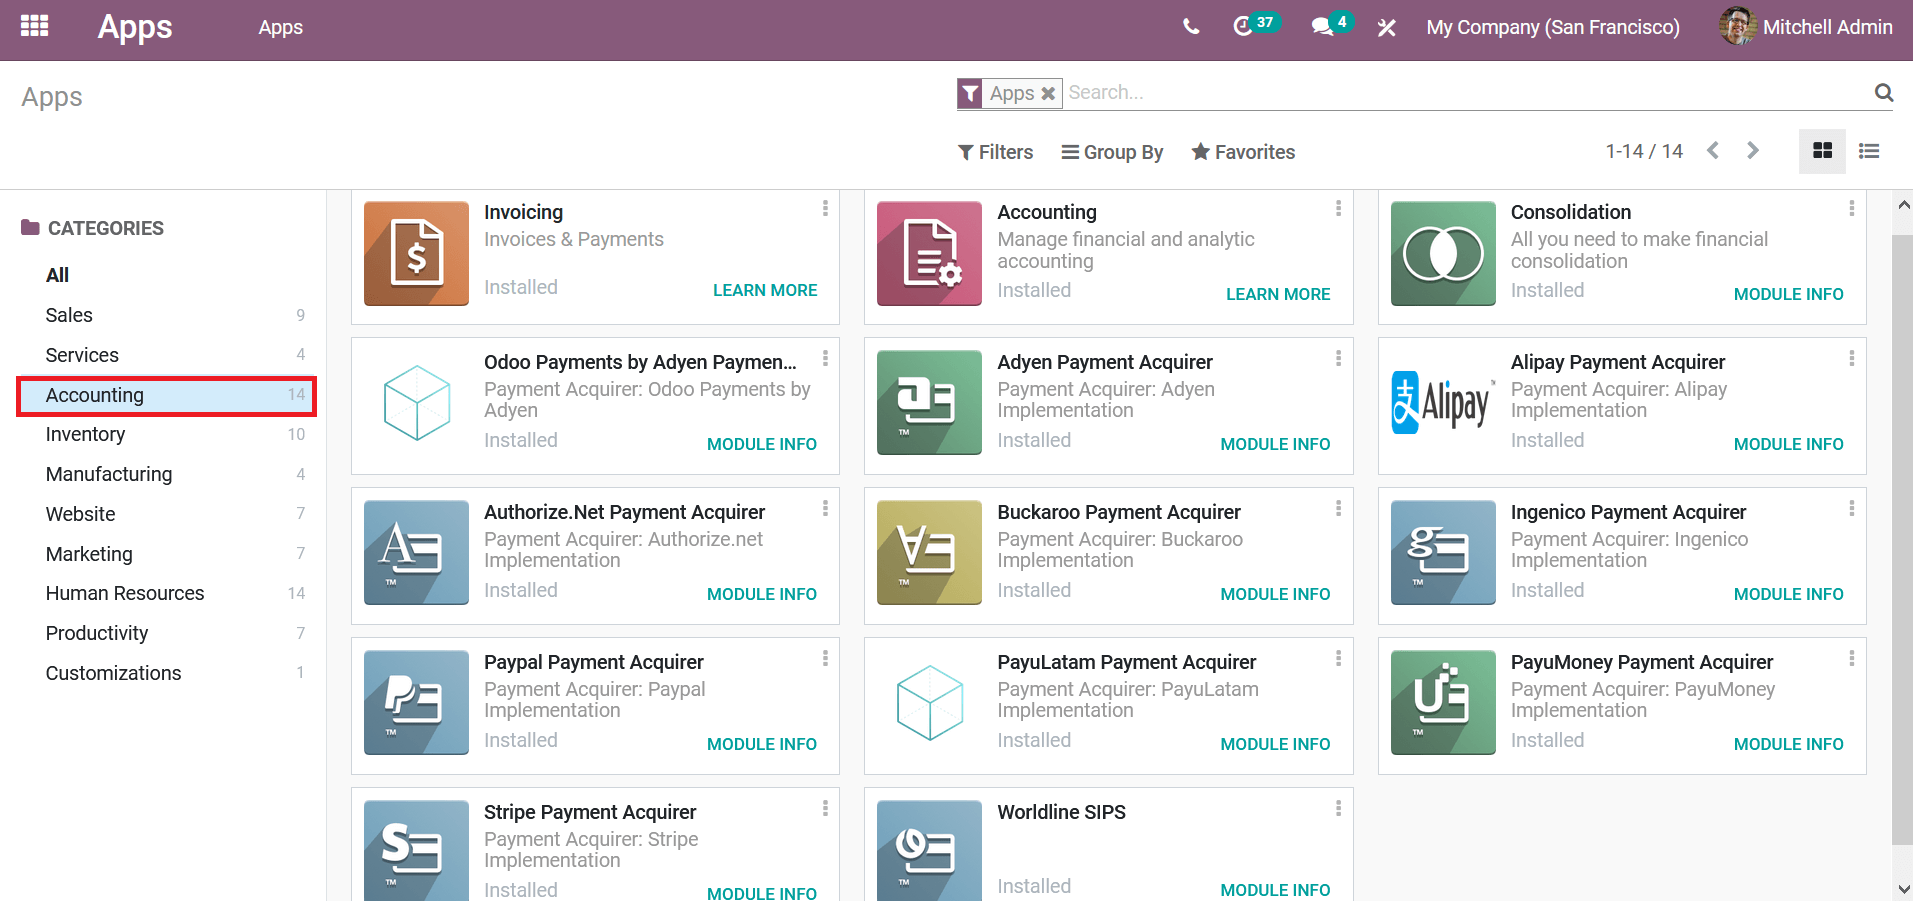1913x901 pixels.
Task: Click Module Info on Ingenico card
Action: point(1788,594)
